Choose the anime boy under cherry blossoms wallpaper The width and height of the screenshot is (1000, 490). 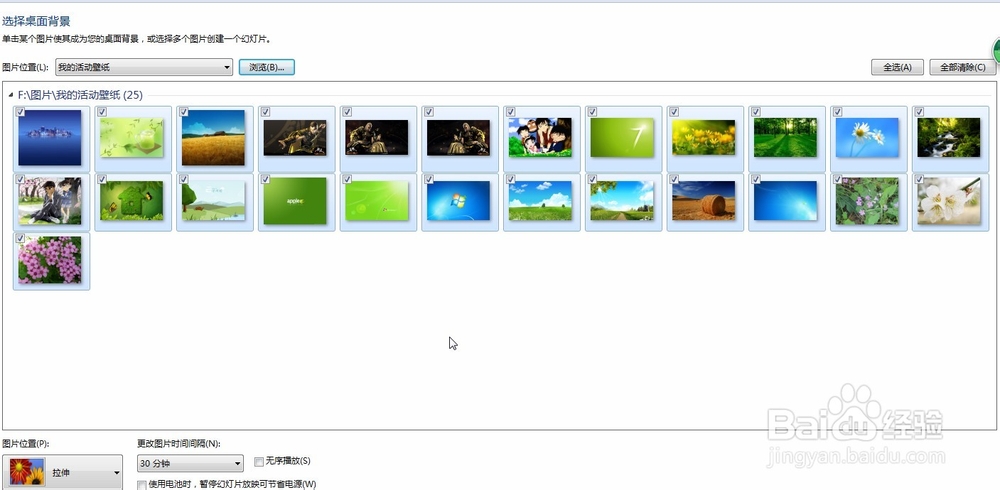pyautogui.click(x=50, y=201)
